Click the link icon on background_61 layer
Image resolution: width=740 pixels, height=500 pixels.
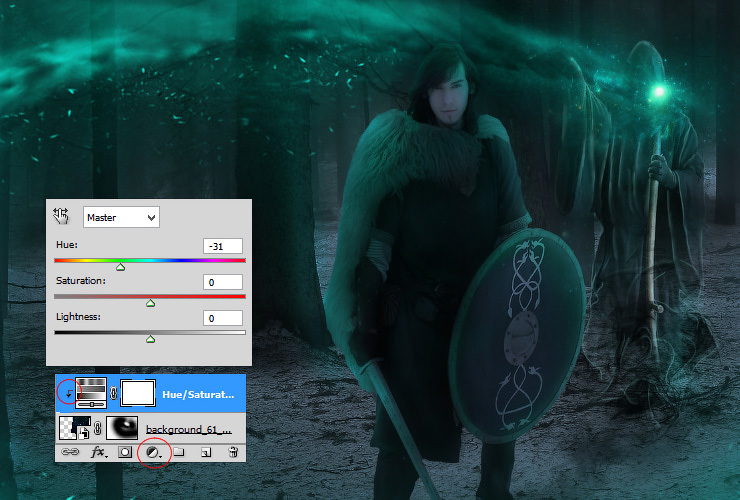(97, 428)
